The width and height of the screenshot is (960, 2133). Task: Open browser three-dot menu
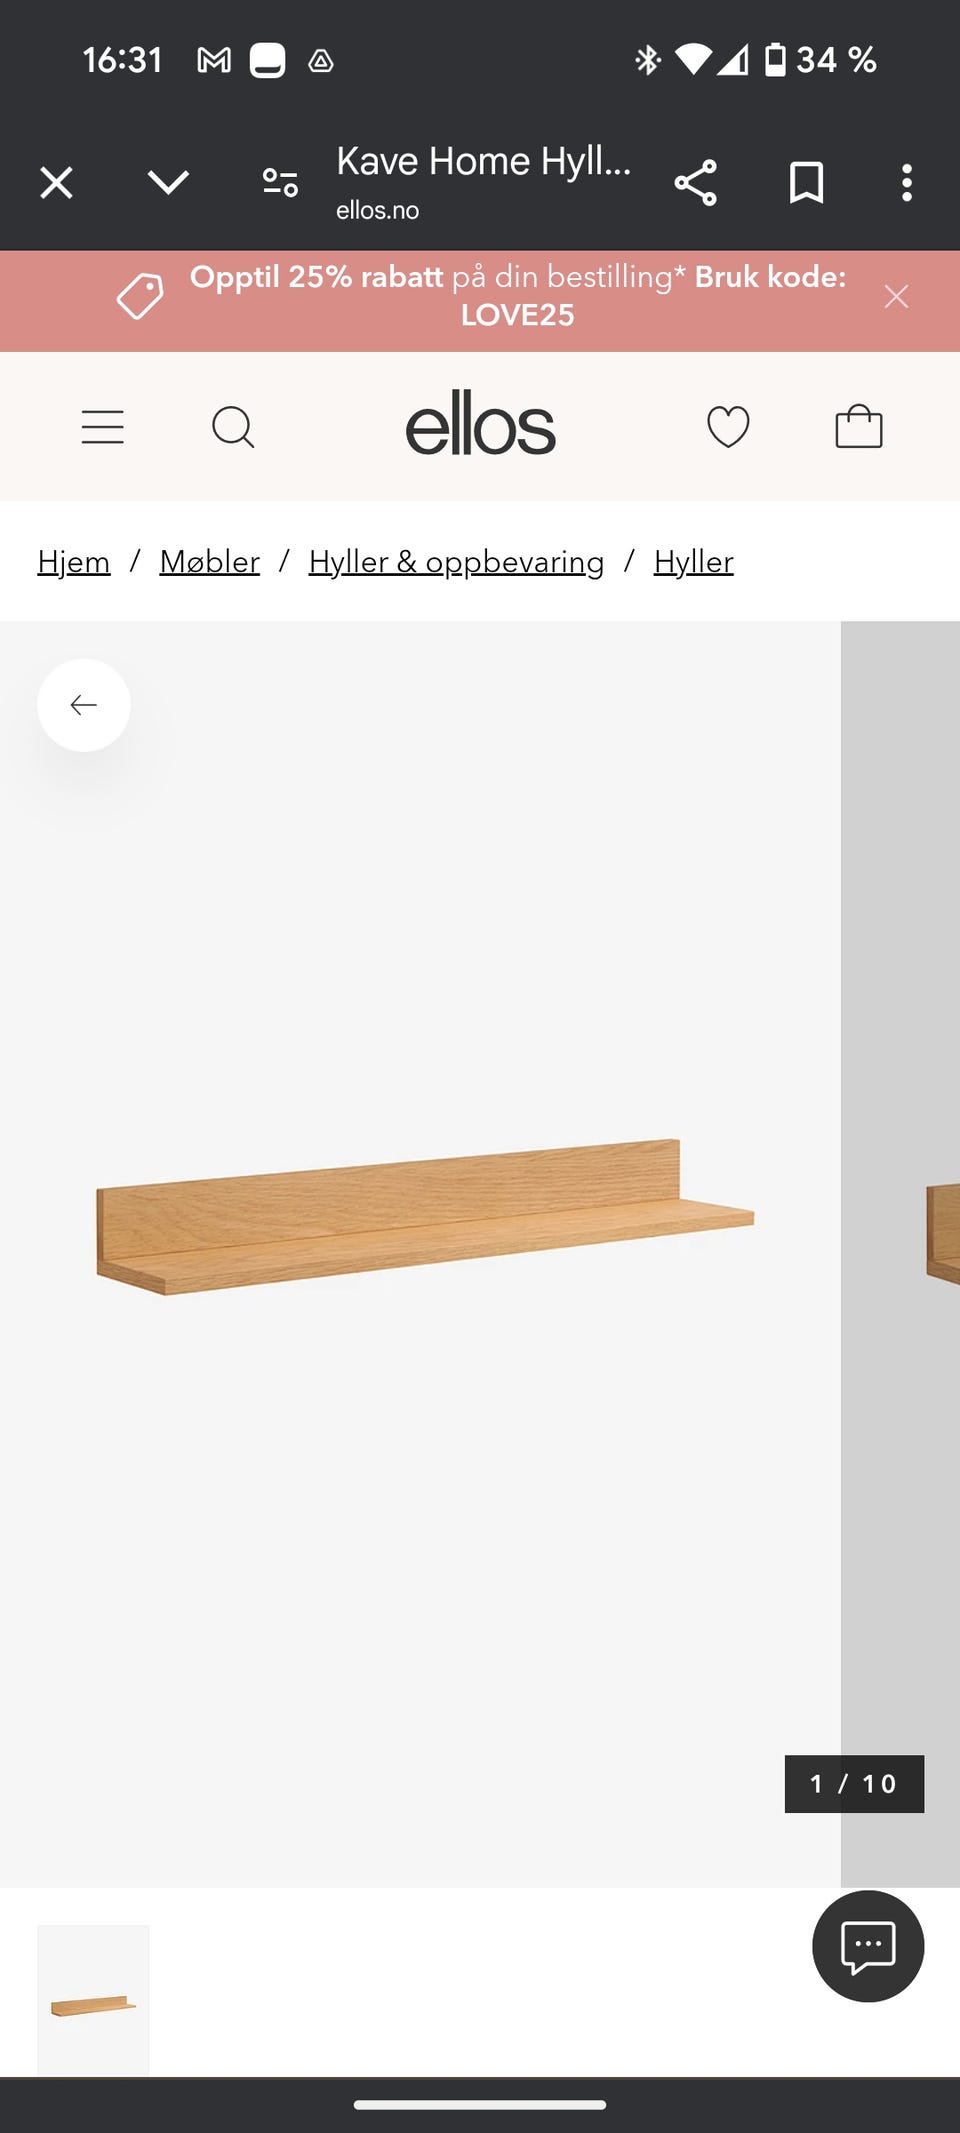tap(907, 183)
